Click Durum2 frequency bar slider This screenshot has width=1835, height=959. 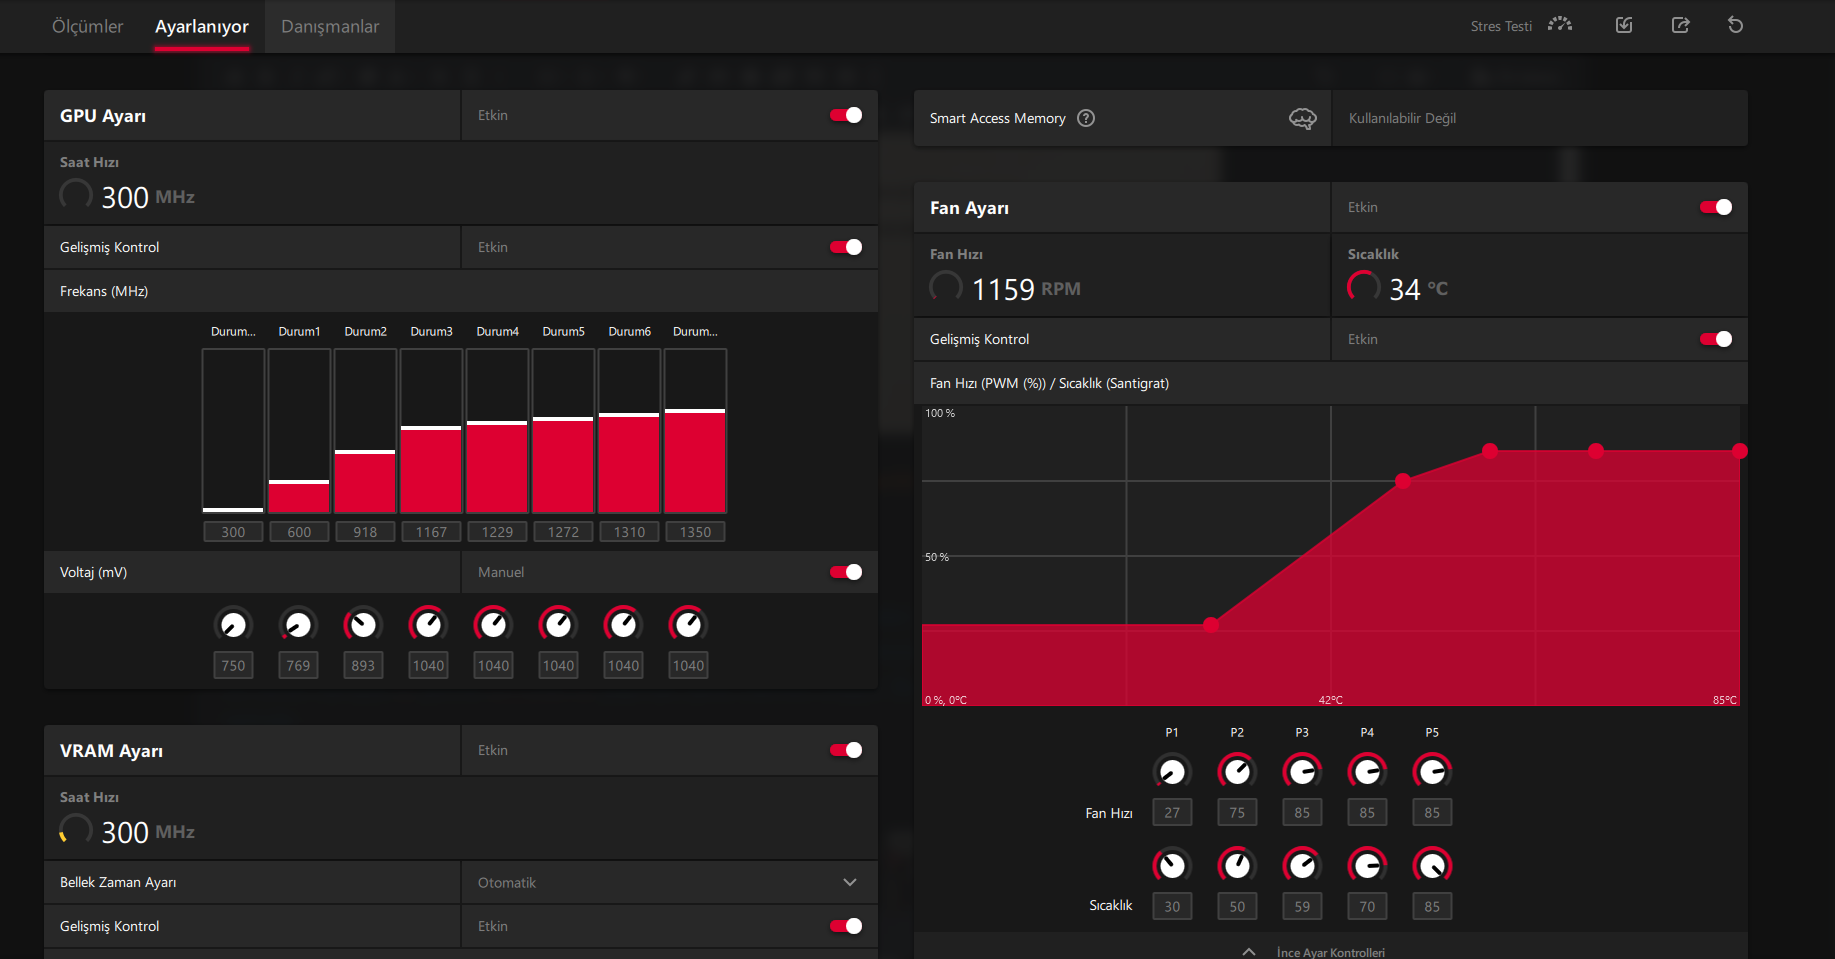365,431
